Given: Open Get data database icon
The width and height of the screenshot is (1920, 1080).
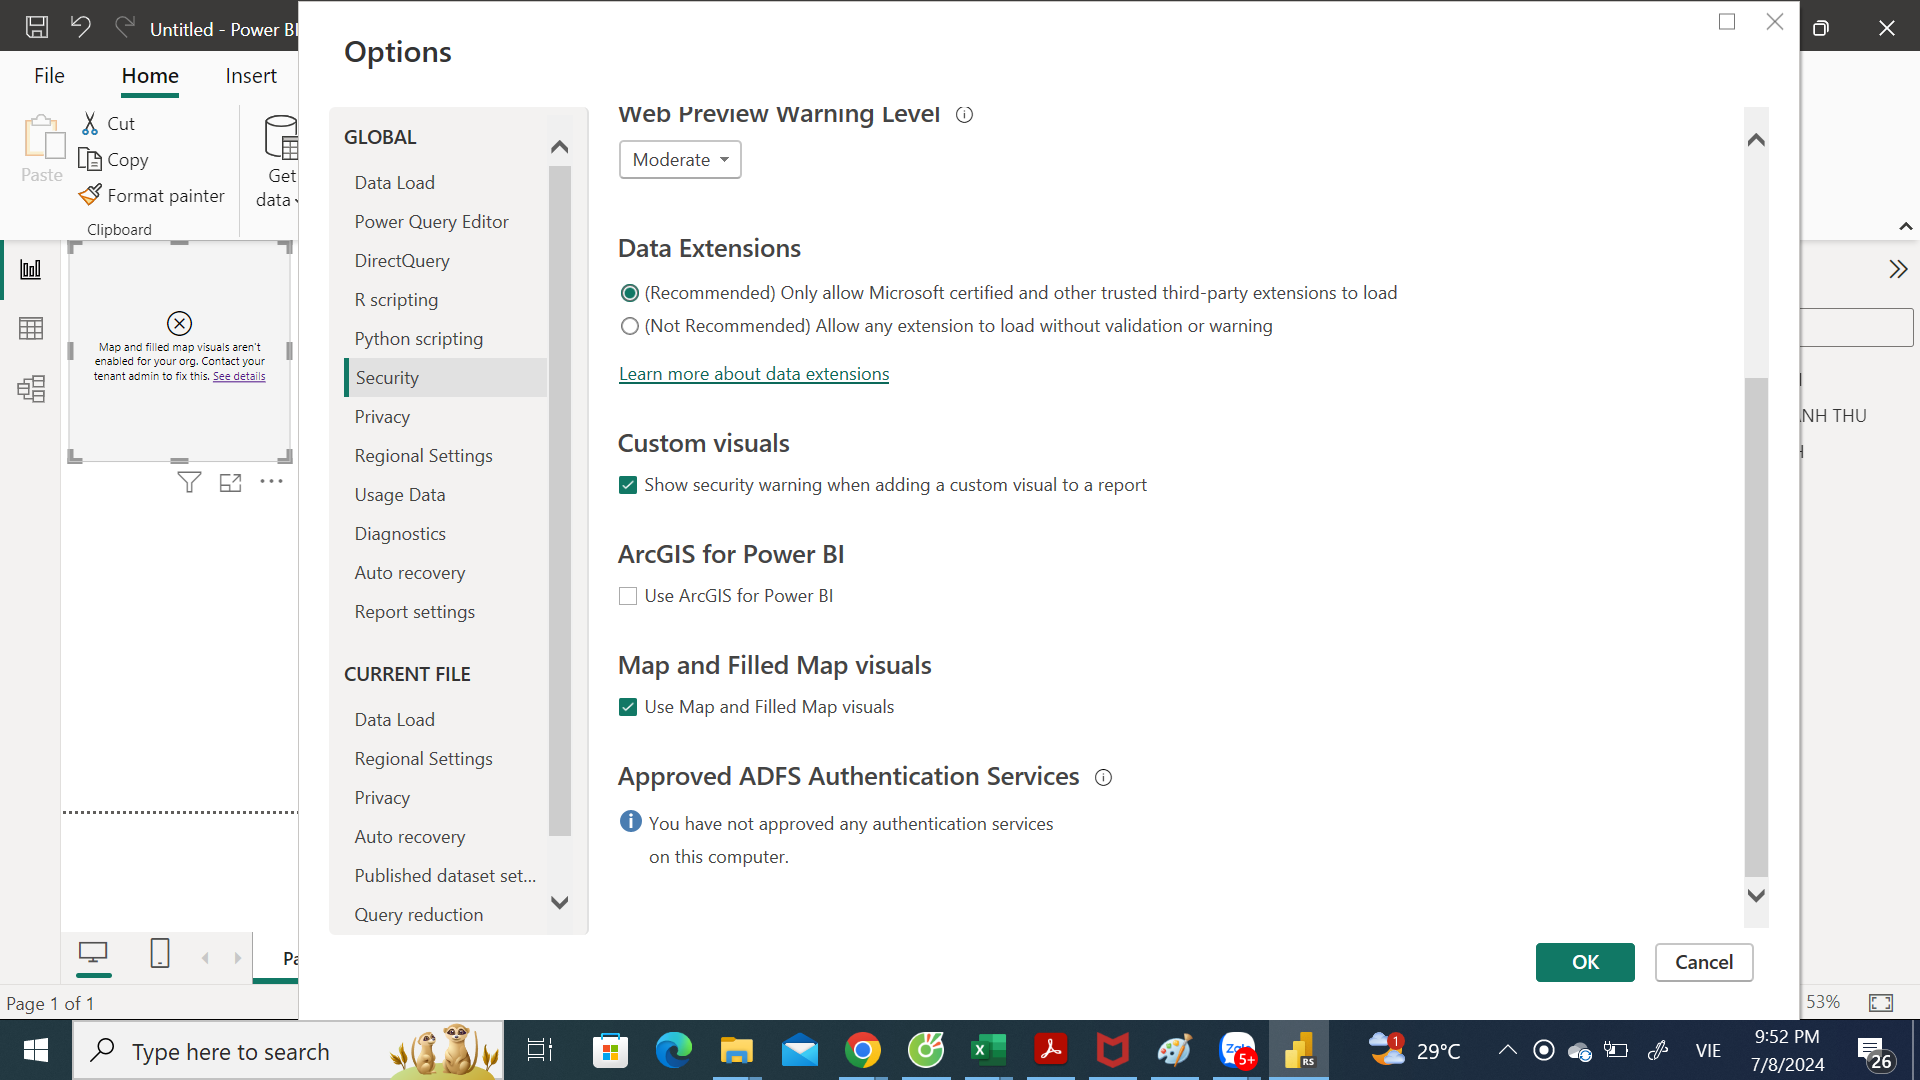Looking at the screenshot, I should pyautogui.click(x=281, y=137).
